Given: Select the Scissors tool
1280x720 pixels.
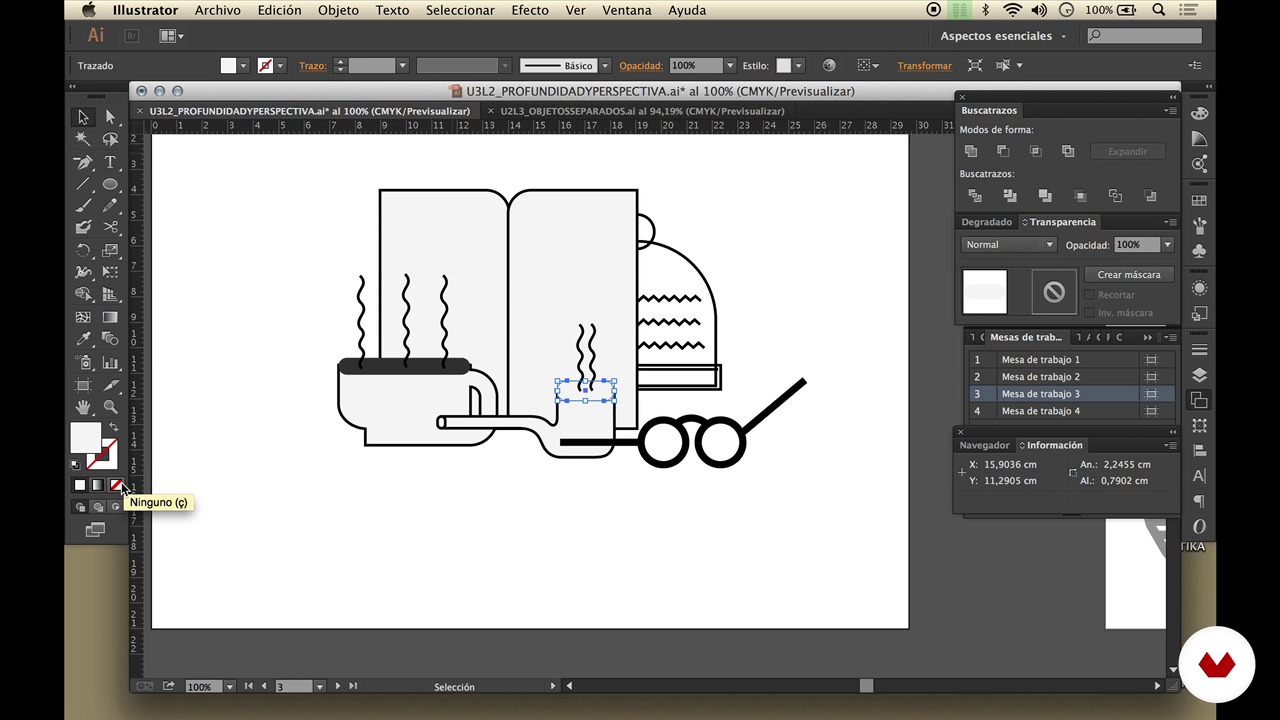Looking at the screenshot, I should (x=110, y=228).
